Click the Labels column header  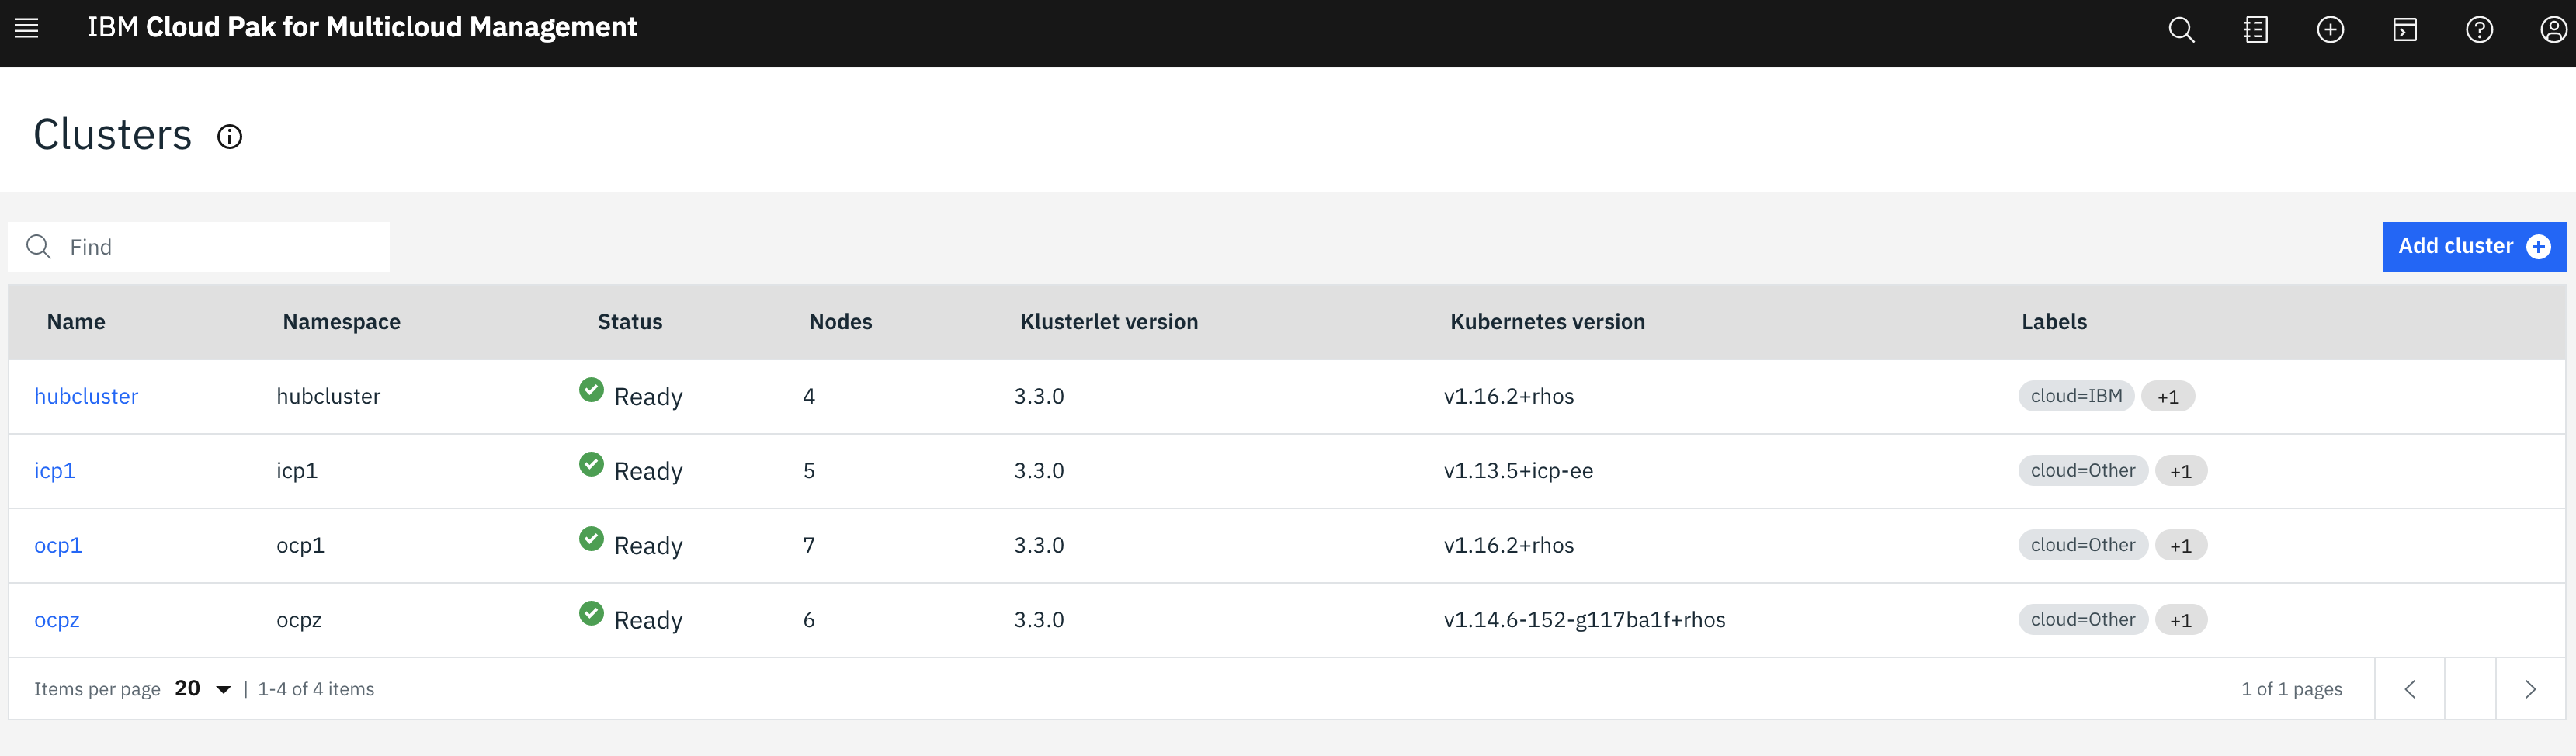(x=2054, y=322)
